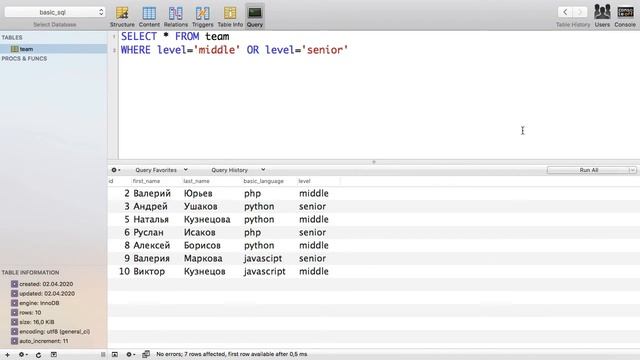640x360 pixels.
Task: Go back in table history
Action: [565, 12]
